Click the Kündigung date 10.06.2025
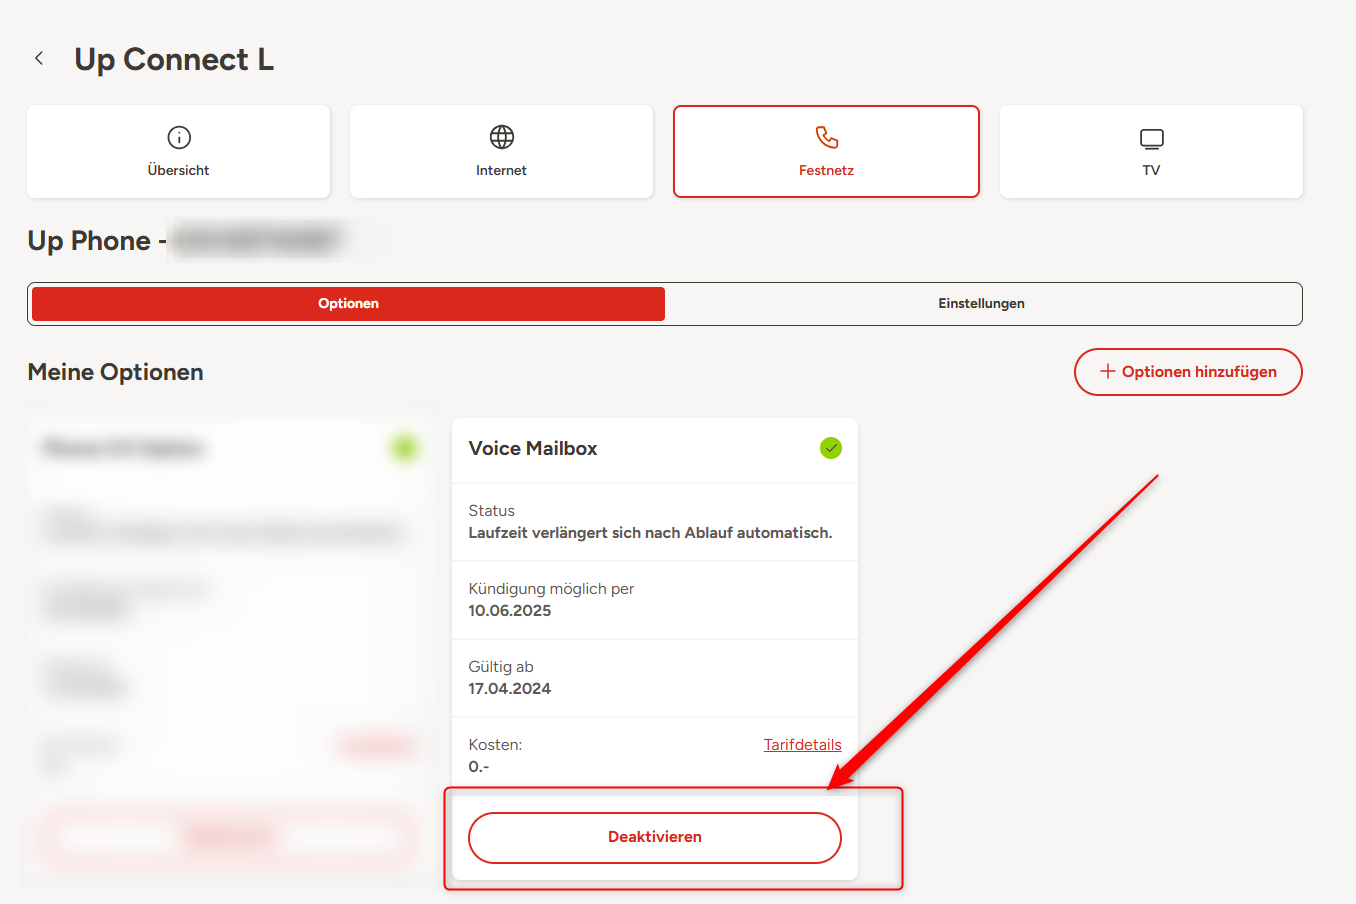Viewport: 1356px width, 904px height. pyautogui.click(x=510, y=611)
